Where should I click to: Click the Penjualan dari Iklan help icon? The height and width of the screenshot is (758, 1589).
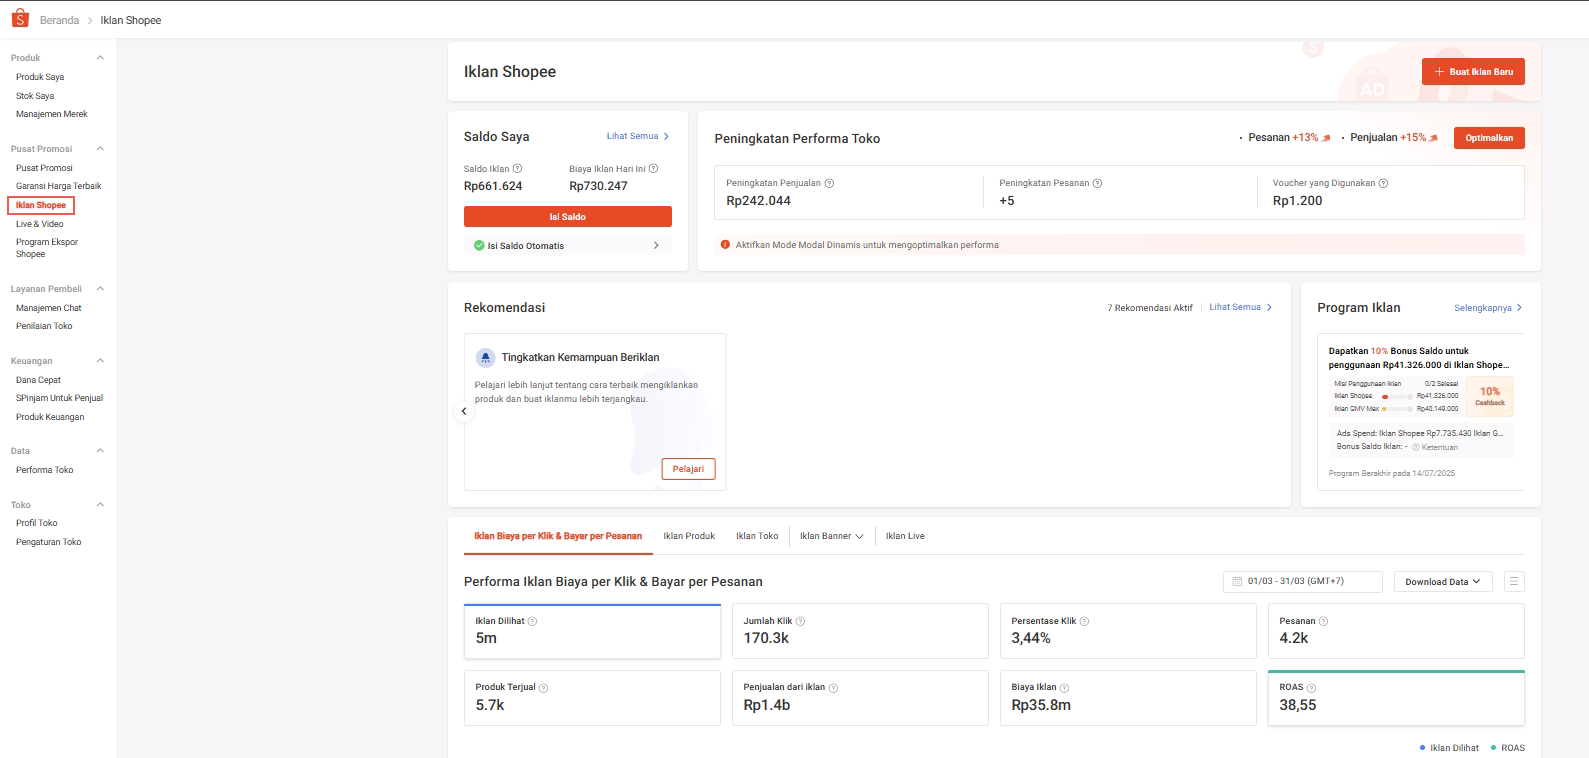pos(833,688)
